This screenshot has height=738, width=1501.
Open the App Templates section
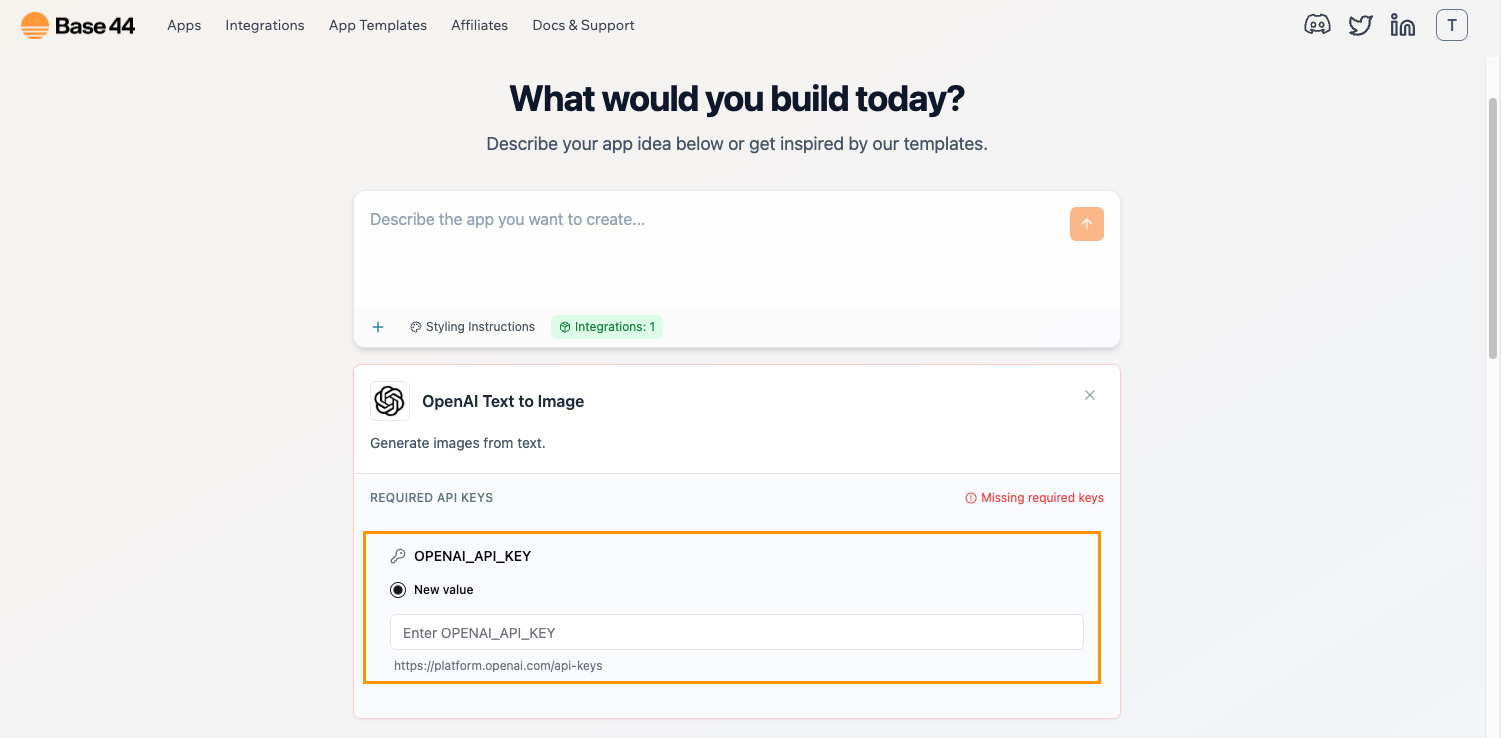coord(377,25)
